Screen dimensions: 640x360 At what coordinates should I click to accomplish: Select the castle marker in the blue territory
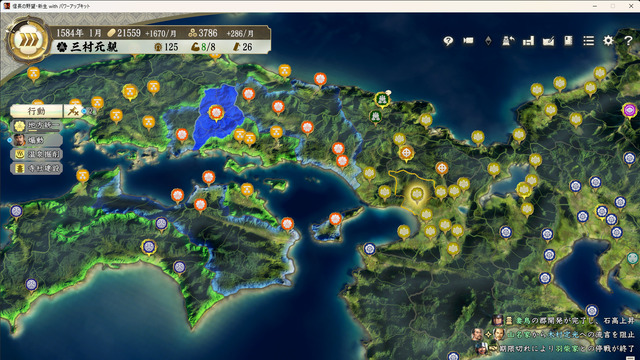(x=216, y=113)
